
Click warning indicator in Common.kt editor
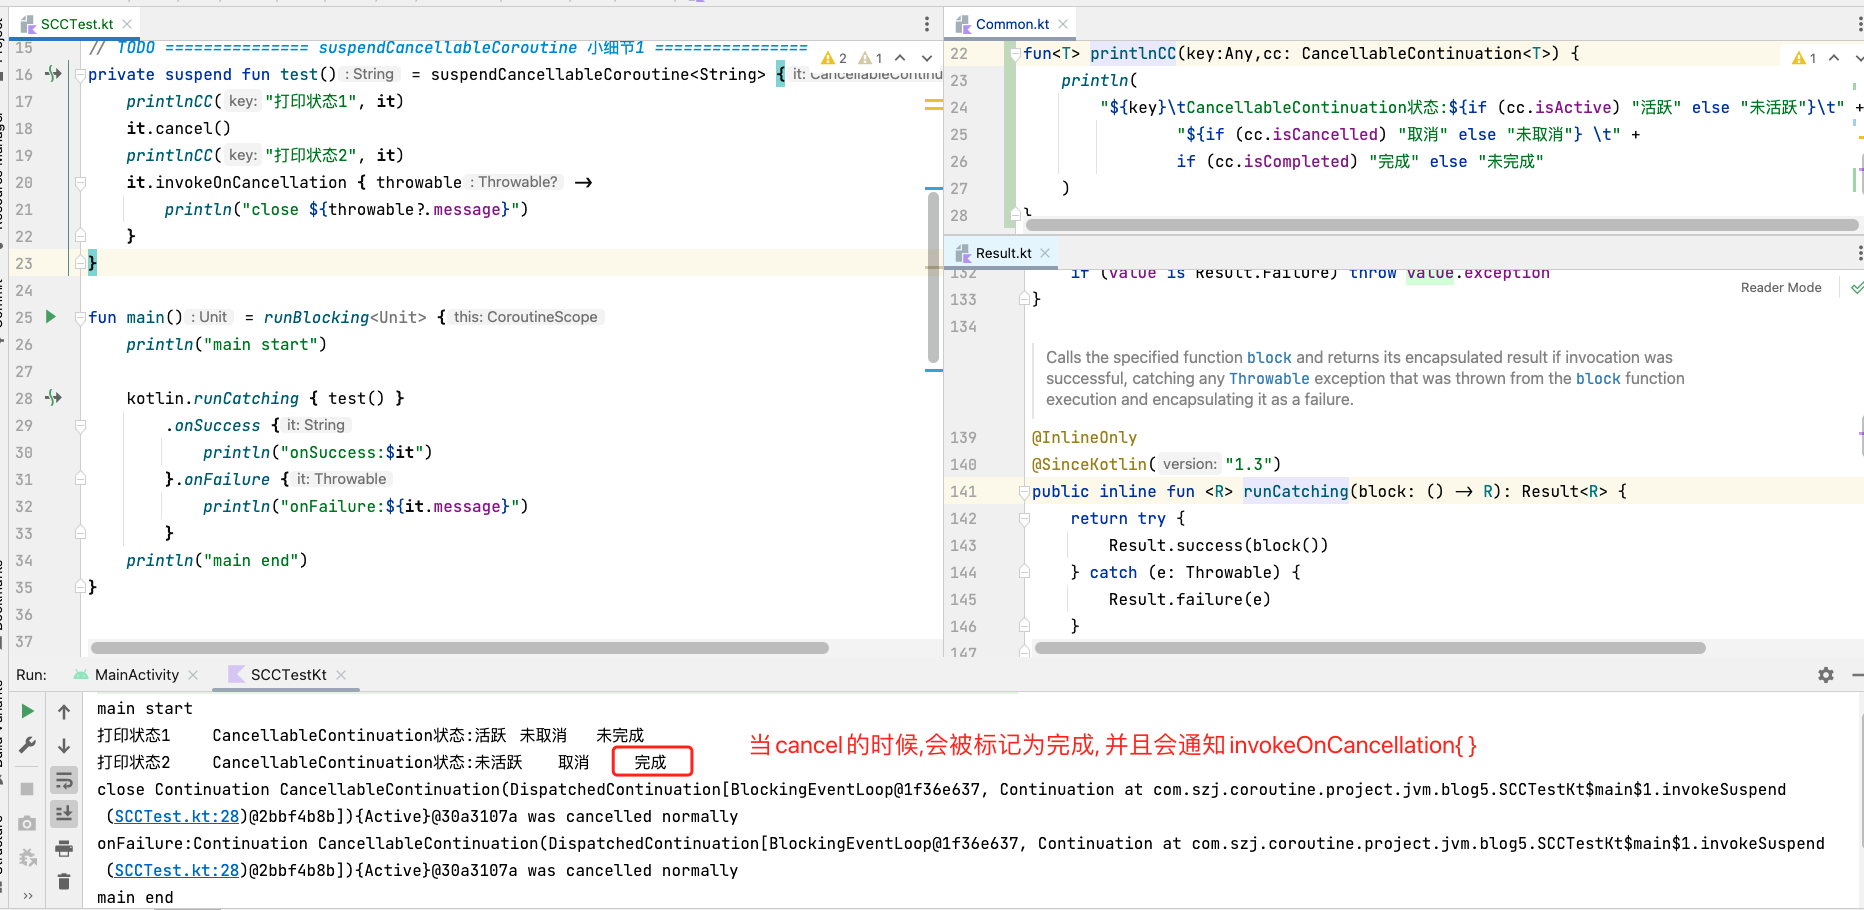(1805, 58)
